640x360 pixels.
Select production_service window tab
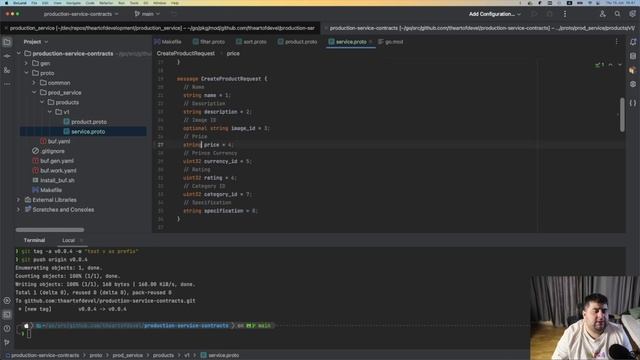point(160,28)
